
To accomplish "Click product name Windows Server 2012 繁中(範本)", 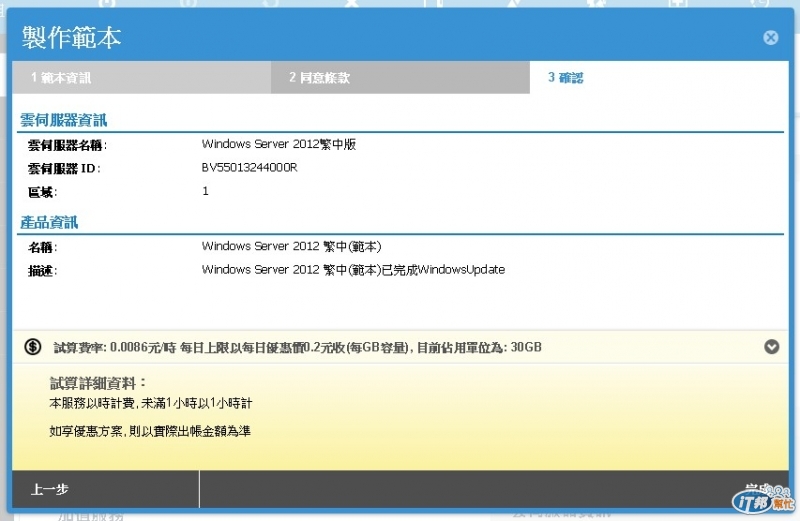I will (291, 246).
